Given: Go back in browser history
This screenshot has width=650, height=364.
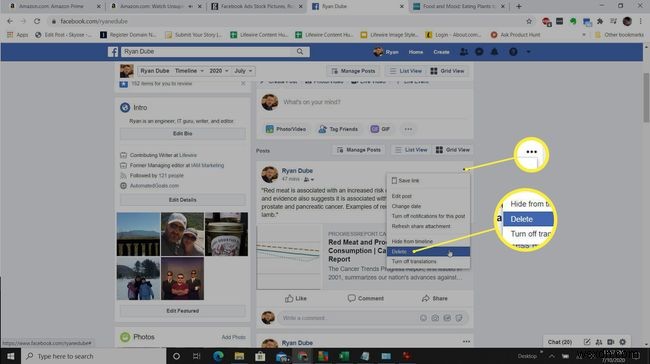Looking at the screenshot, I should 10,21.
